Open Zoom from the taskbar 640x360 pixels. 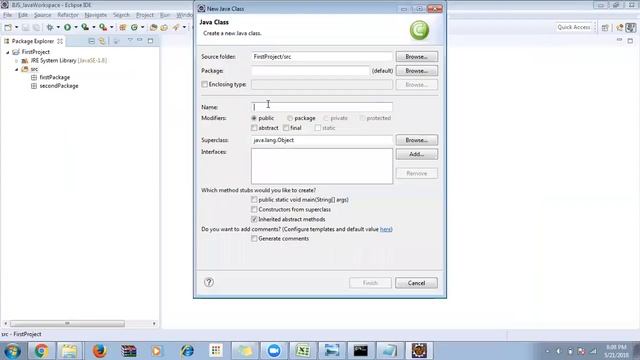(x=274, y=351)
